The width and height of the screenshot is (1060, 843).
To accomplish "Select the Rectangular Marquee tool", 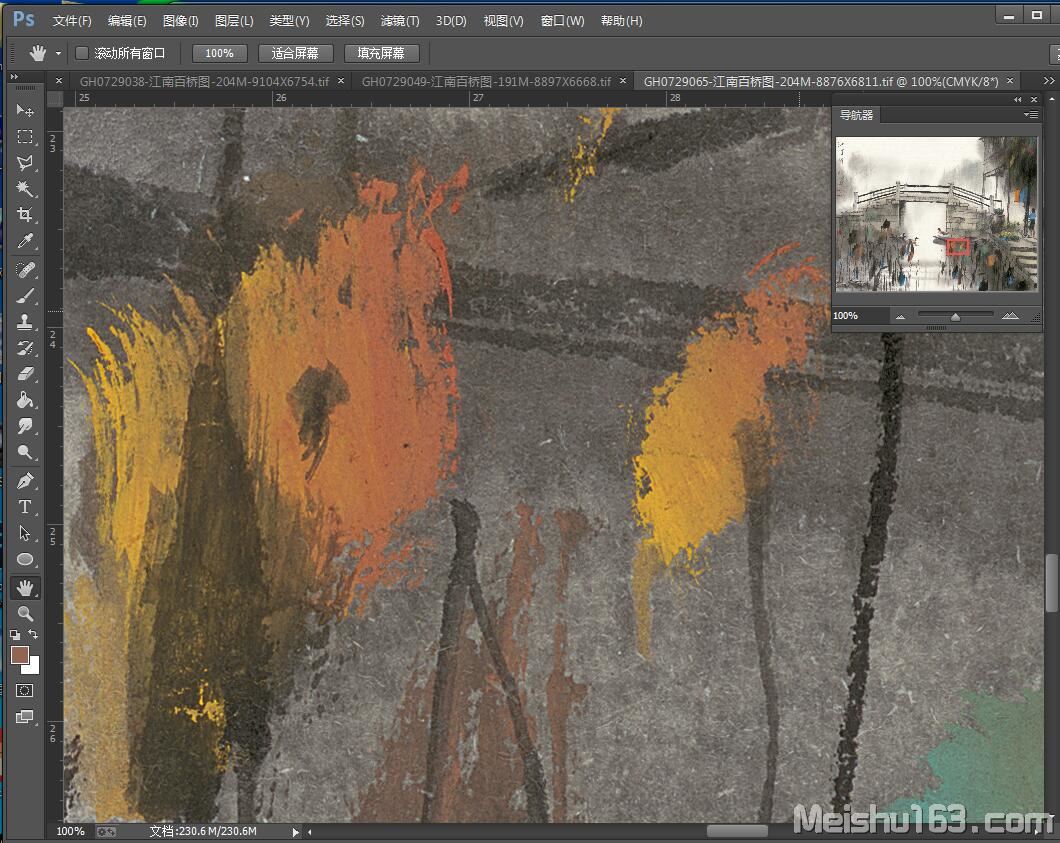I will tap(25, 137).
